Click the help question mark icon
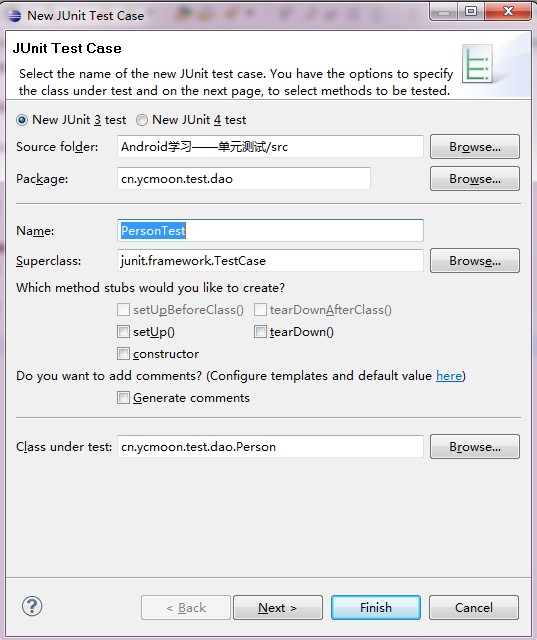Screen dimensions: 537x640 [x=32, y=606]
